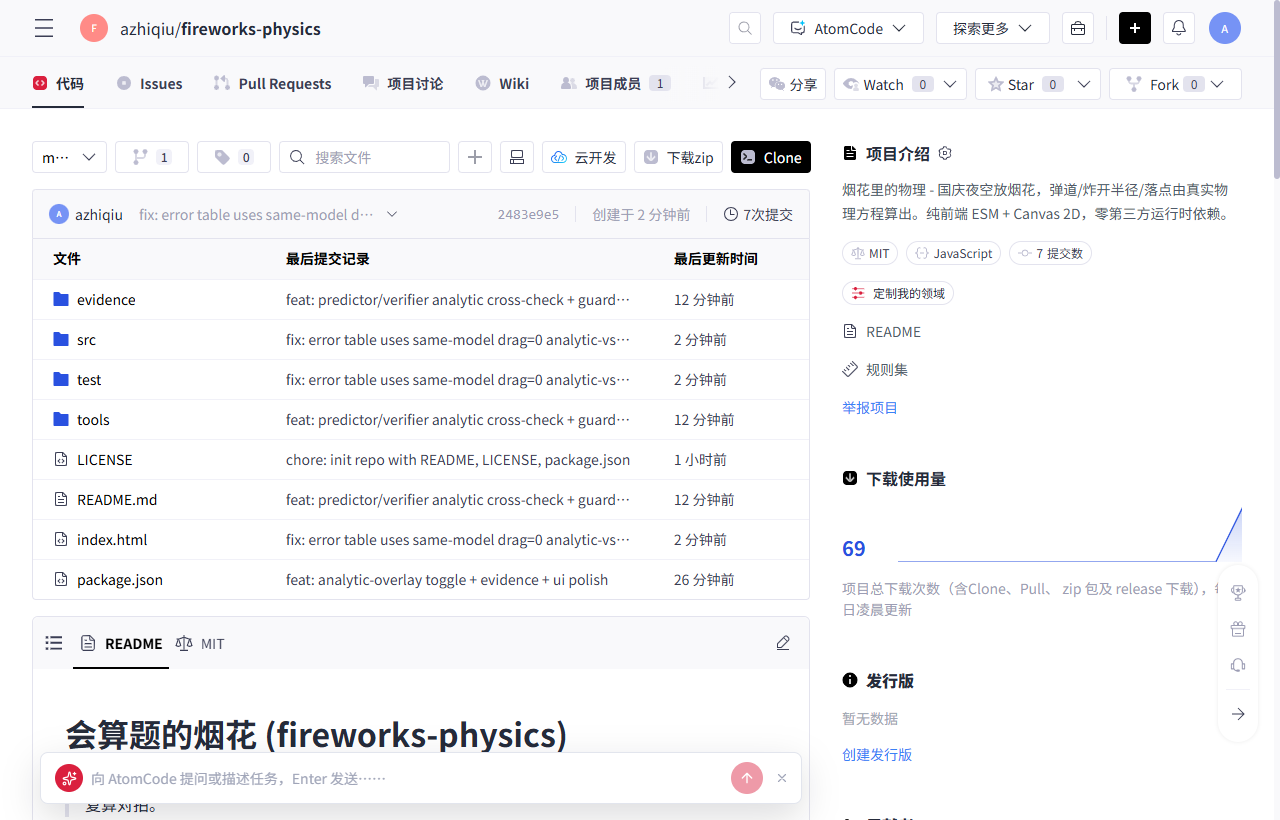This screenshot has height=820, width=1280.
Task: Open the branch selector dropdown
Action: (x=70, y=157)
